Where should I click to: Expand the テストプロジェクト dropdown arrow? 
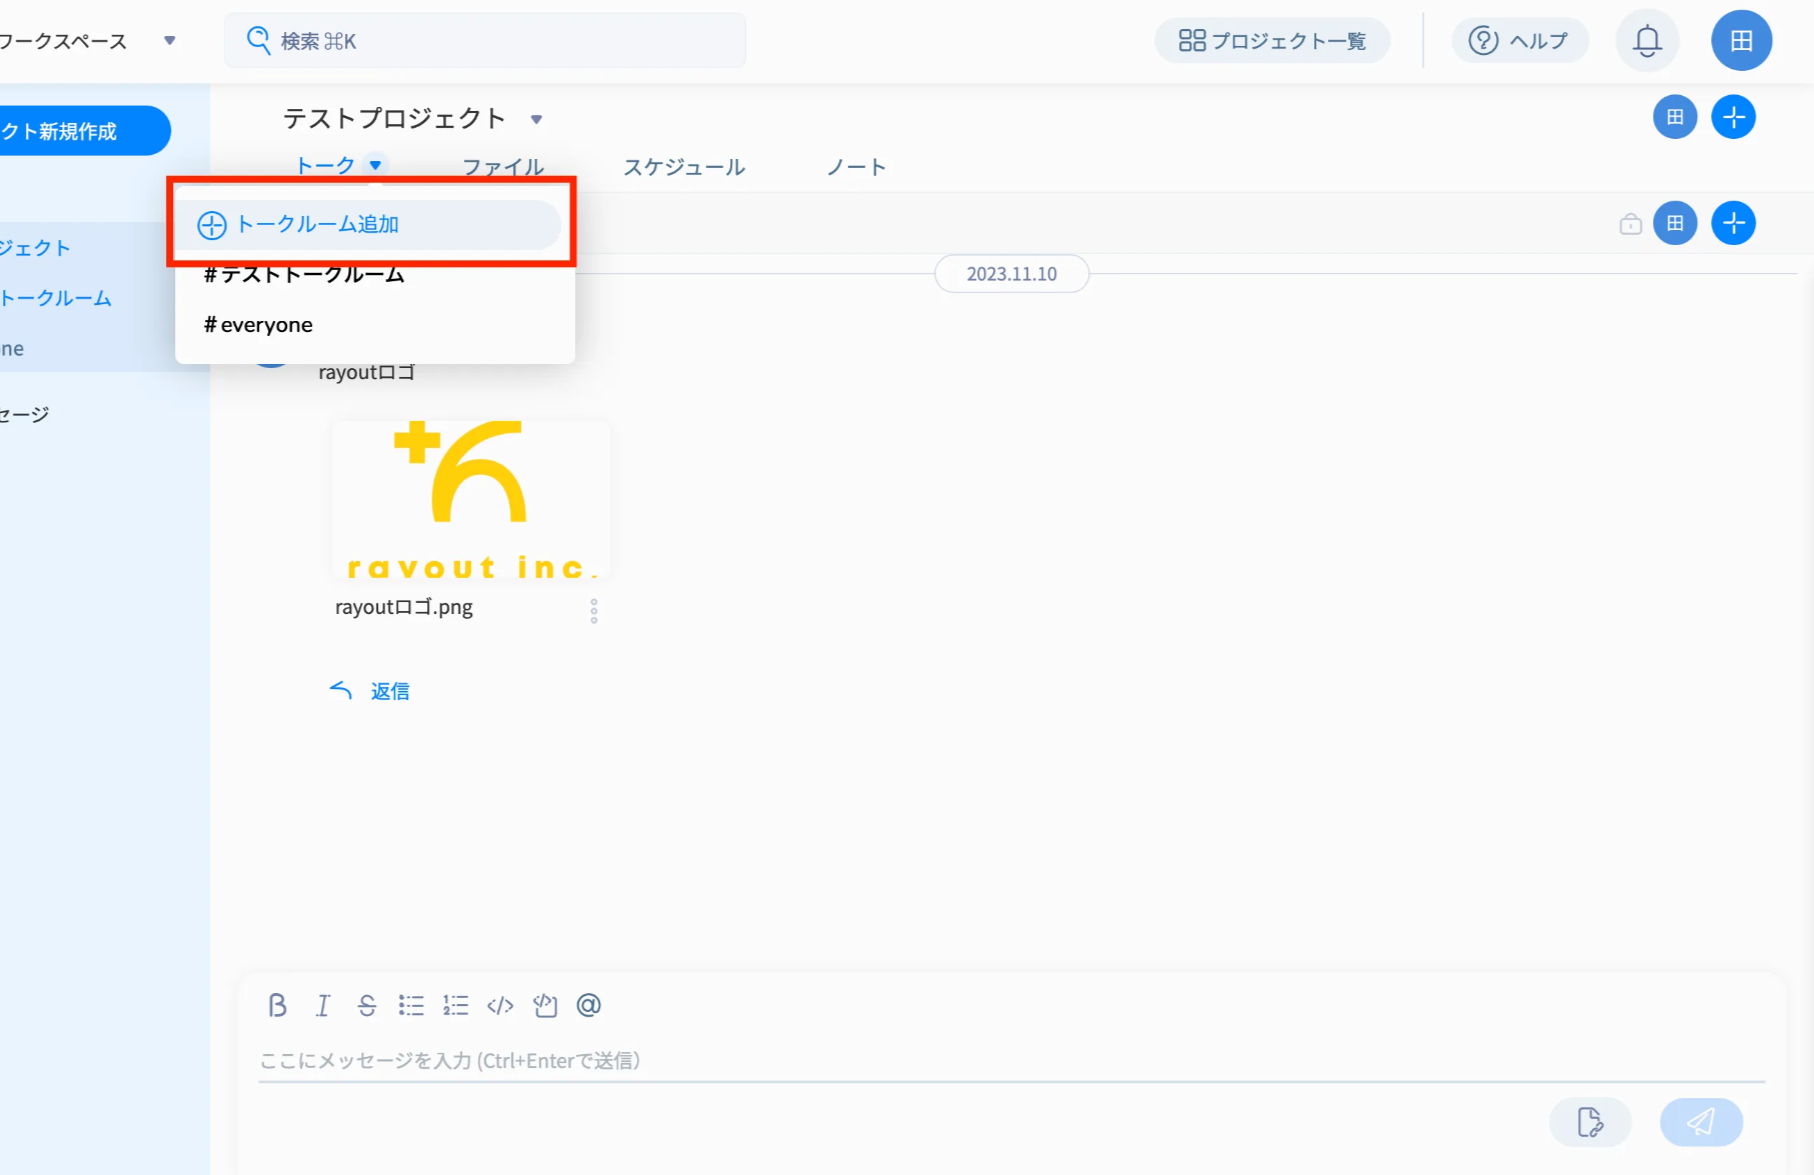coord(537,119)
